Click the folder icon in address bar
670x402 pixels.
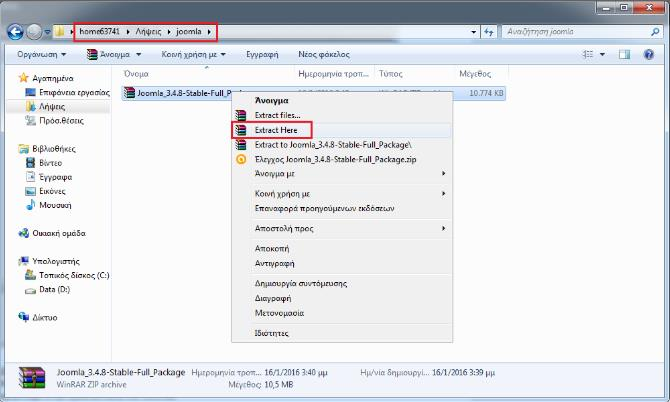click(60, 32)
